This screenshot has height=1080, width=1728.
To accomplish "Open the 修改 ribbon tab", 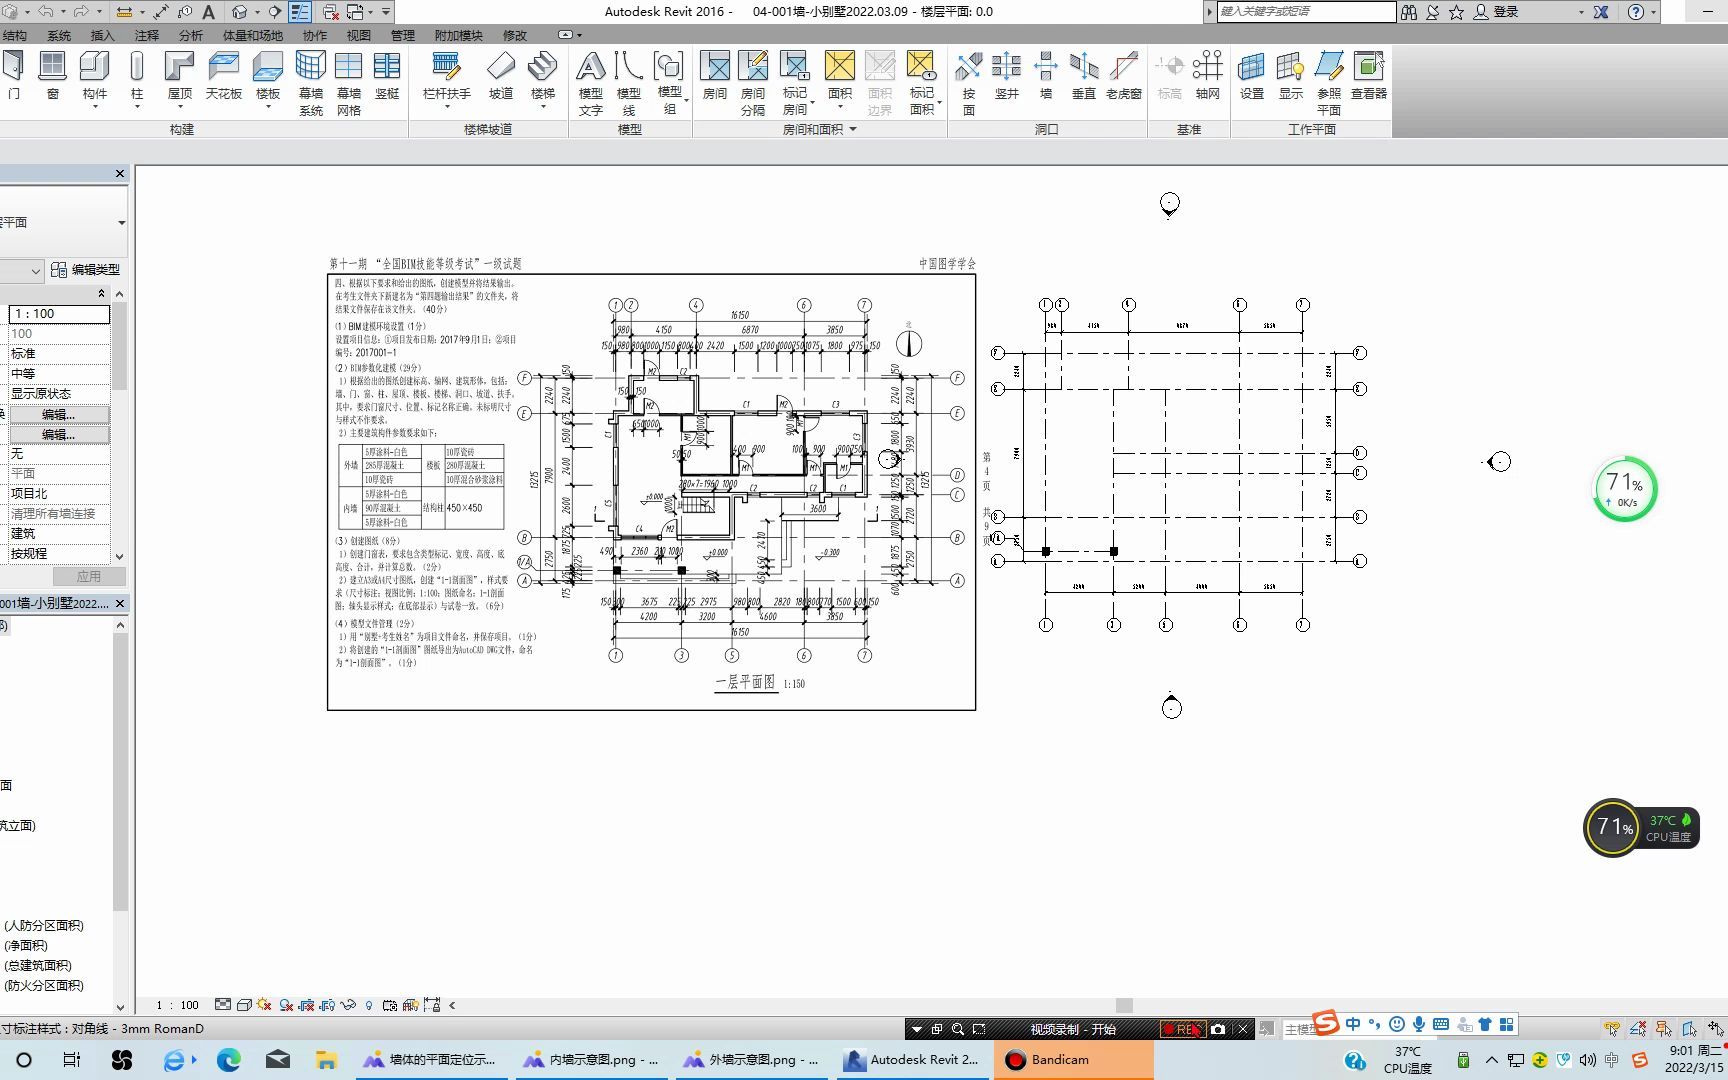I will pos(515,35).
